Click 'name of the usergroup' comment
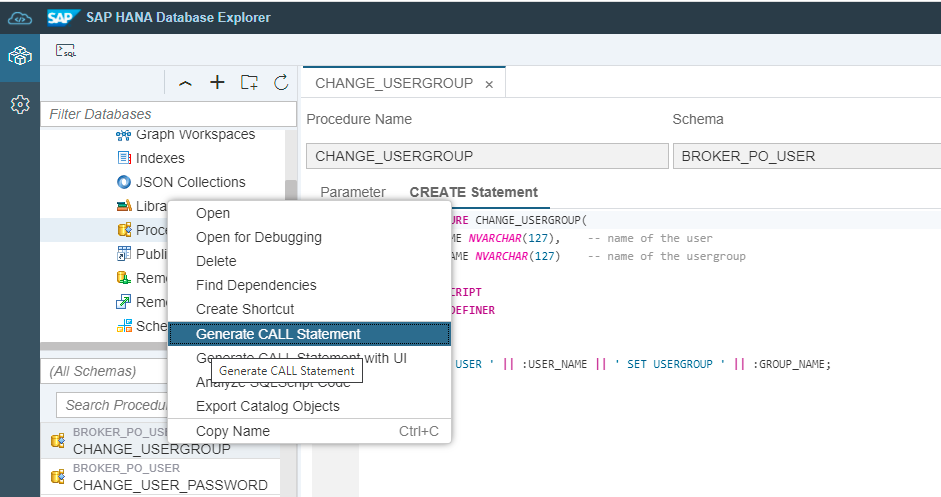This screenshot has height=497, width=941. pos(676,256)
